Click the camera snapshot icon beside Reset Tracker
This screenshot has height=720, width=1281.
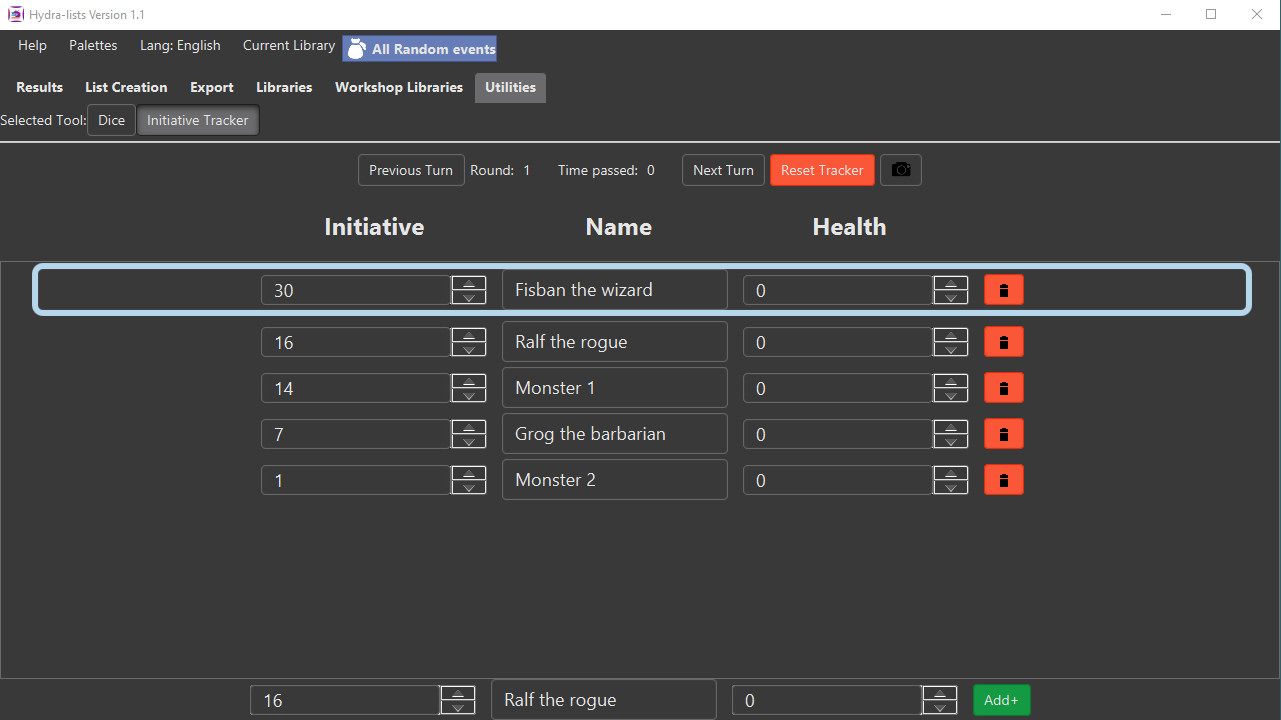[x=900, y=170]
